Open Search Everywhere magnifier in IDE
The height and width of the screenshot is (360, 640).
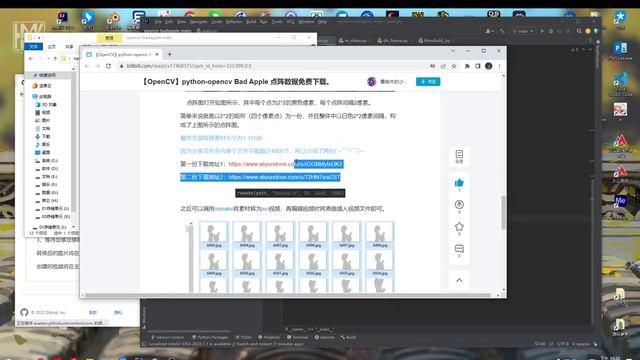coord(579,31)
